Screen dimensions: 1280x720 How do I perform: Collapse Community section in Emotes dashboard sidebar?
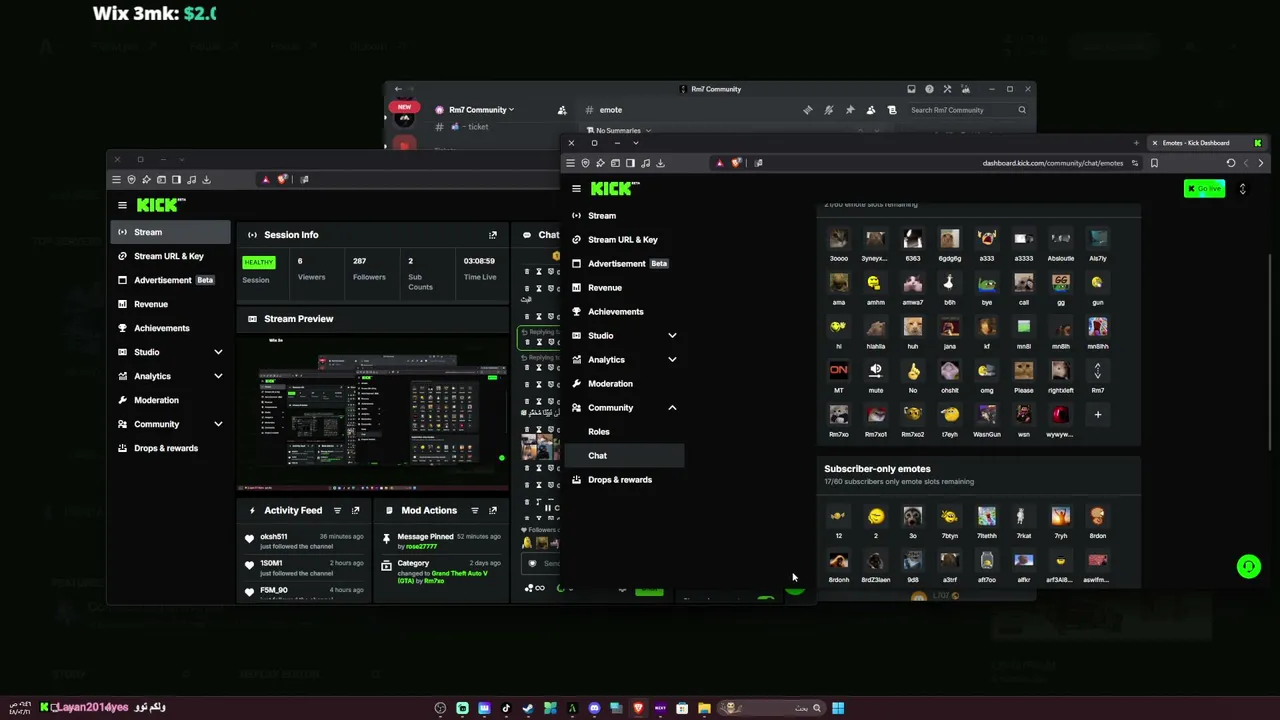[x=672, y=408]
